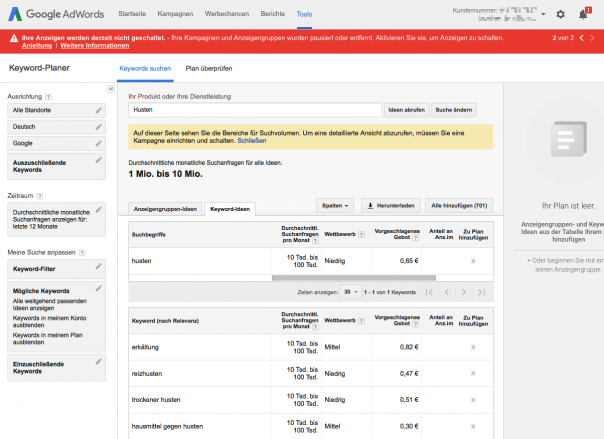Download keyword ideas via Herunterladen
Viewport: 604px width, 439px height.
391,206
